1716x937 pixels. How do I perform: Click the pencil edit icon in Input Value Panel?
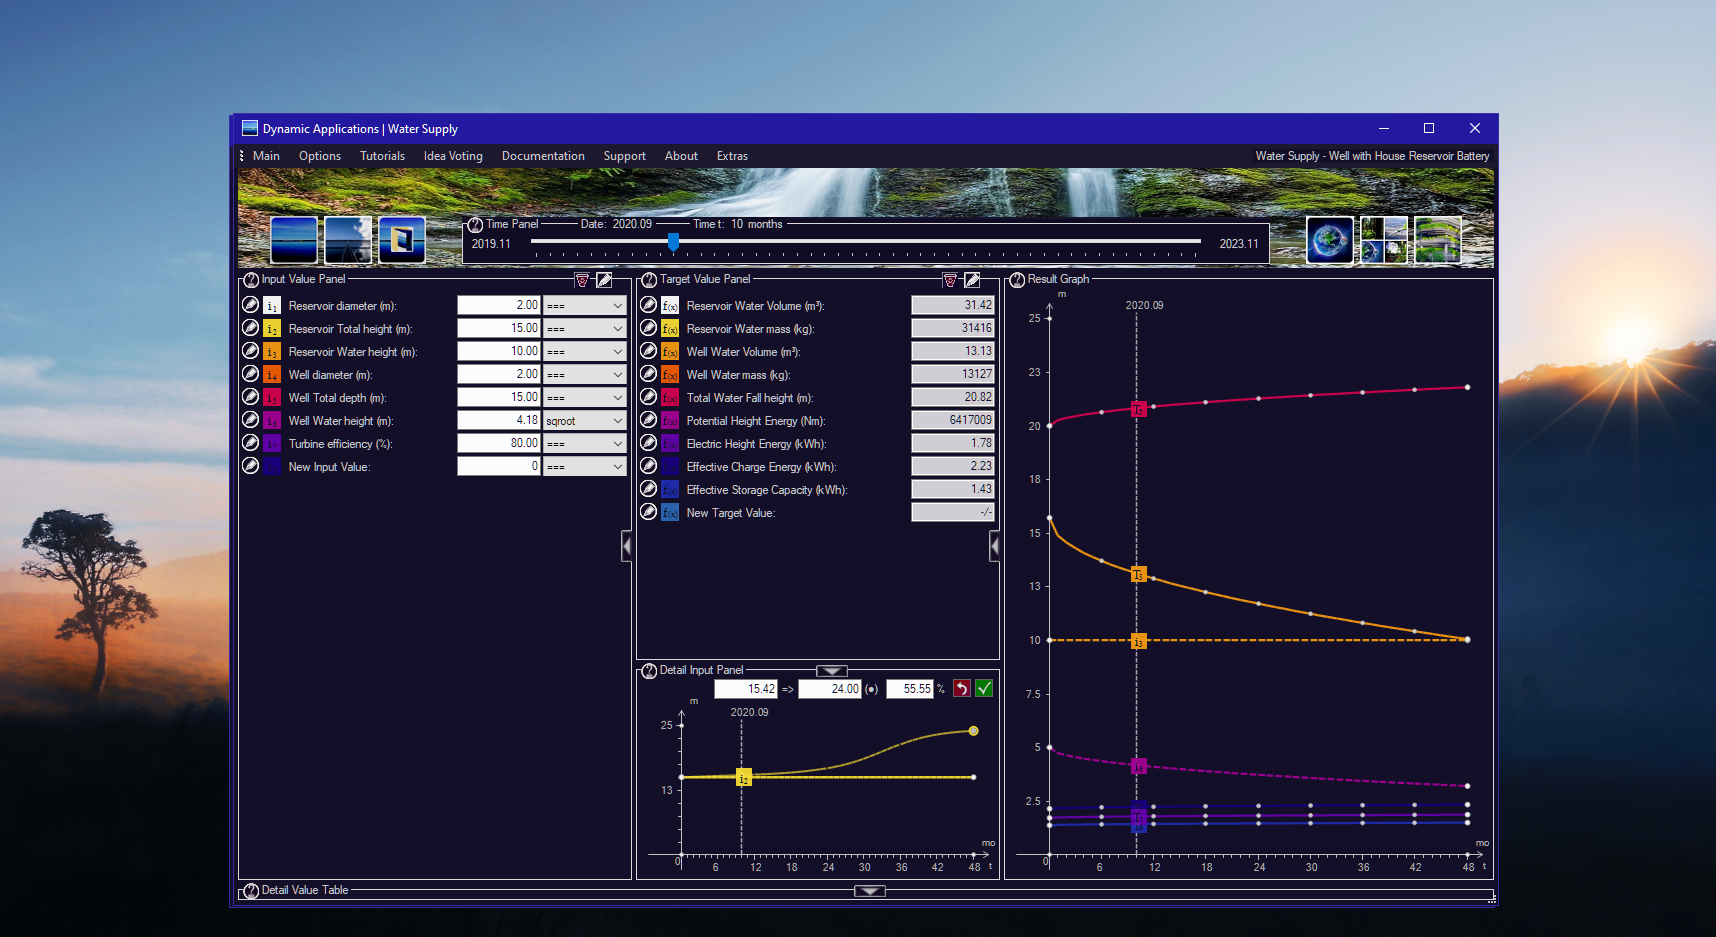(604, 280)
